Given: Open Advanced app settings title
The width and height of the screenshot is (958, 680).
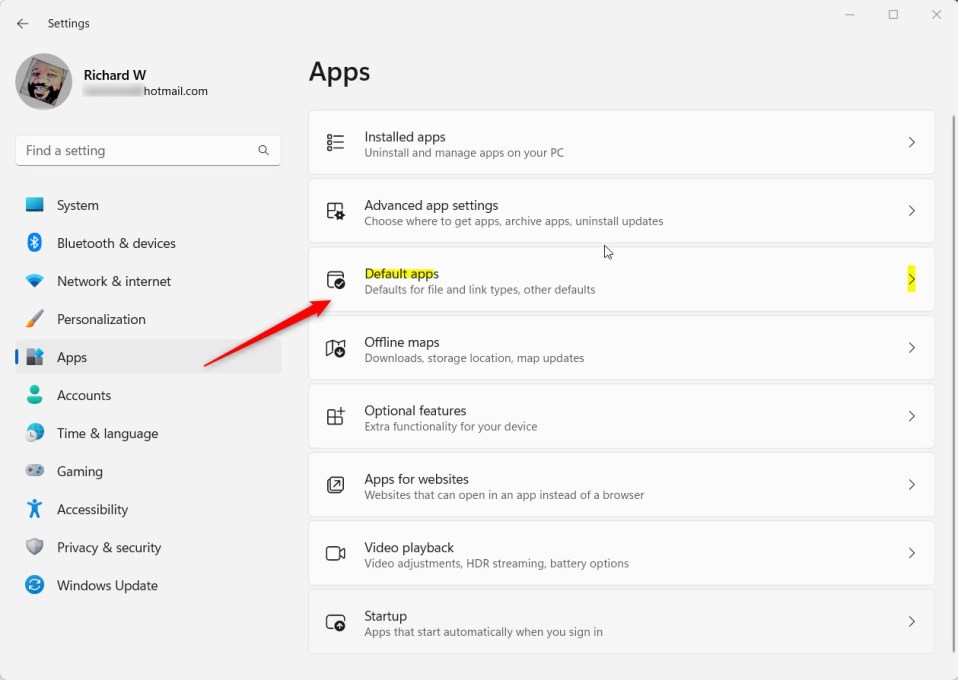Looking at the screenshot, I should pyautogui.click(x=431, y=205).
